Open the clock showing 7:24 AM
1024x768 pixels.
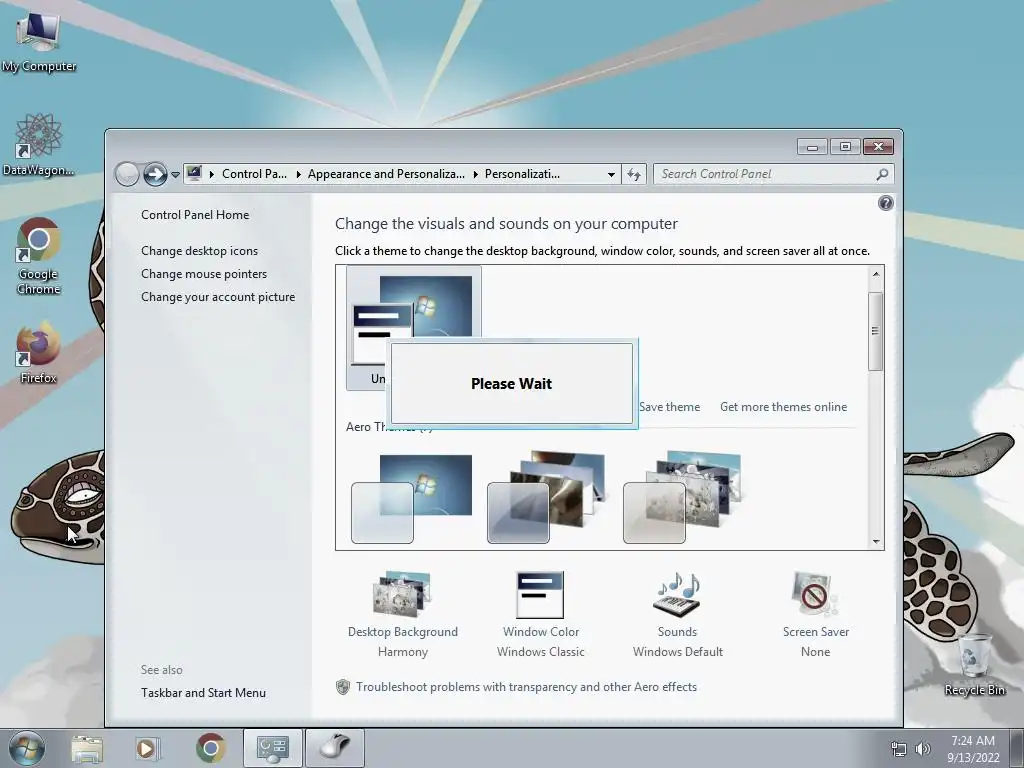(973, 748)
